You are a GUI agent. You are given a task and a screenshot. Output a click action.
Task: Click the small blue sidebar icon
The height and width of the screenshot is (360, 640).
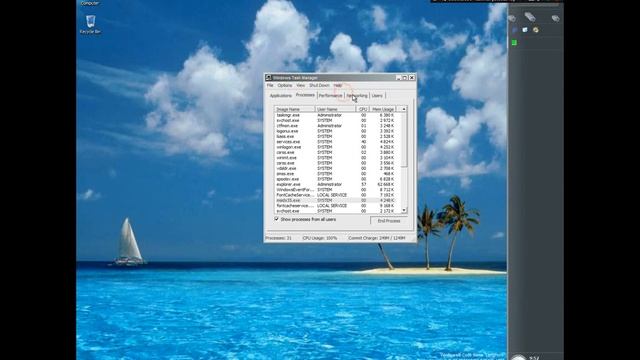tap(514, 30)
